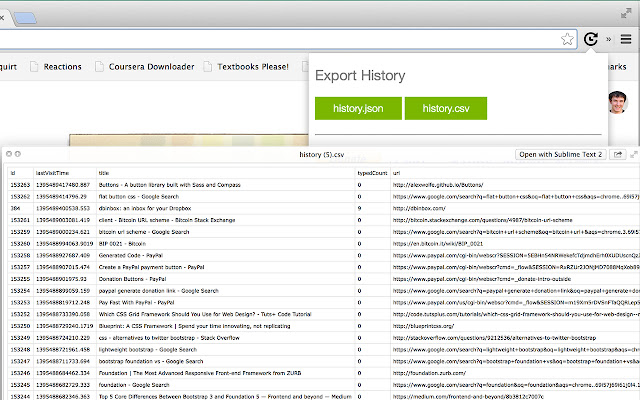
Task: Select the 'Top 5 Core Differences' title cell
Action: 225,397
